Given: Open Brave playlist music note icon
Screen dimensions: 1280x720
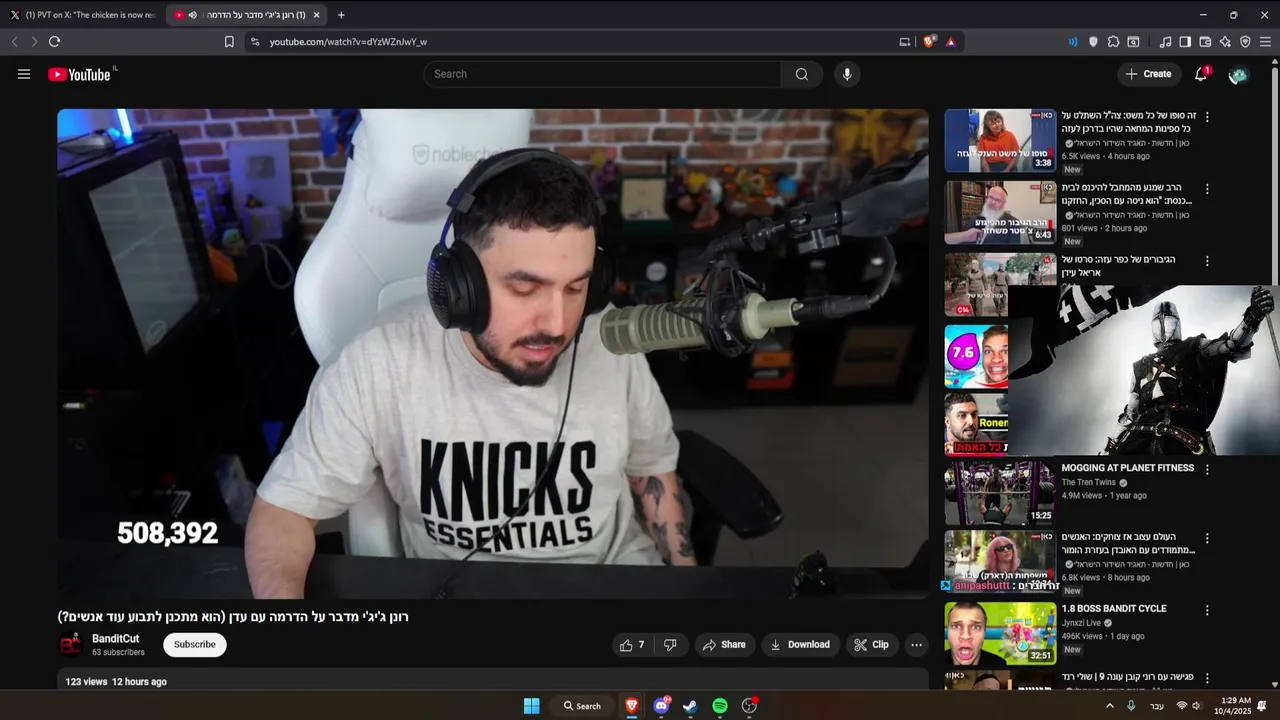Looking at the screenshot, I should [x=1165, y=42].
